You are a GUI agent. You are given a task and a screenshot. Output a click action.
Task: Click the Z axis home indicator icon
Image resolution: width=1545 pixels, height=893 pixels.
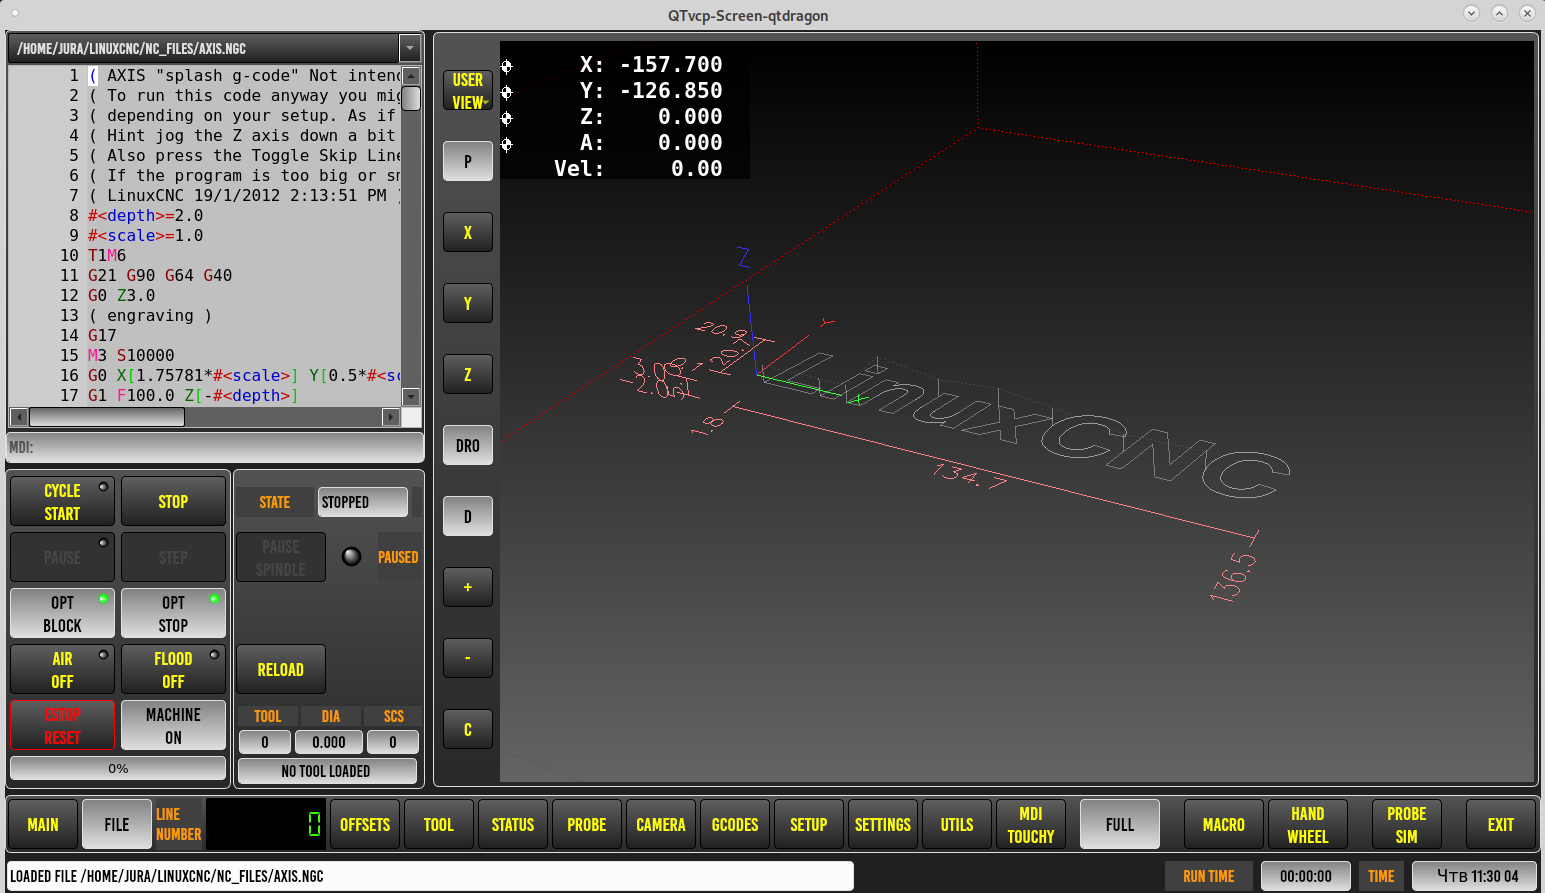506,118
